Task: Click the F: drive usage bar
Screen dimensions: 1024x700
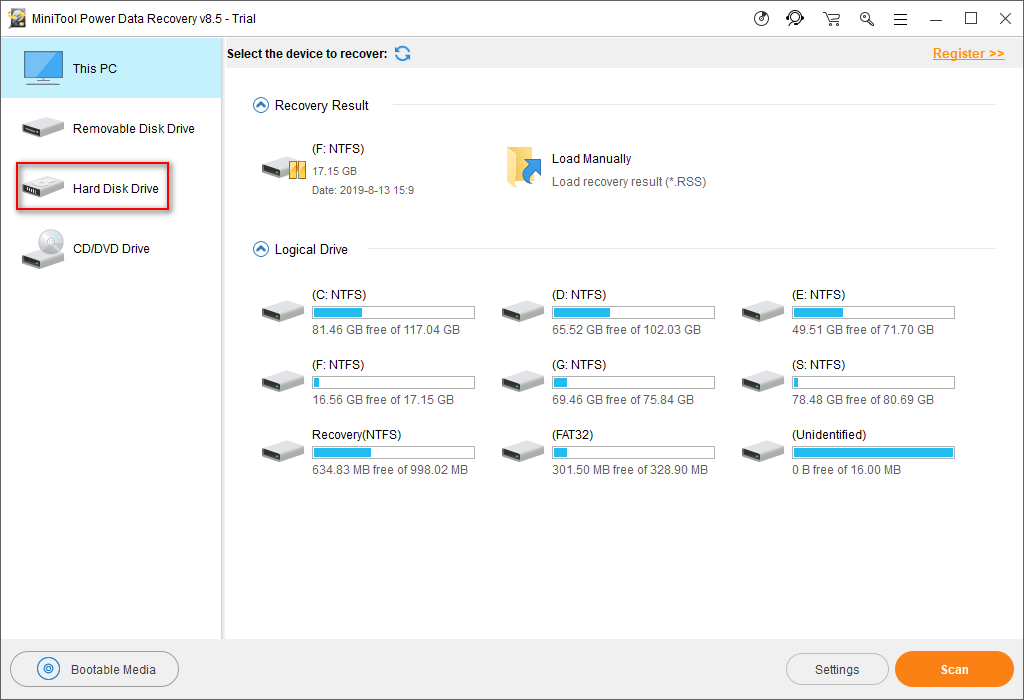Action: click(393, 382)
